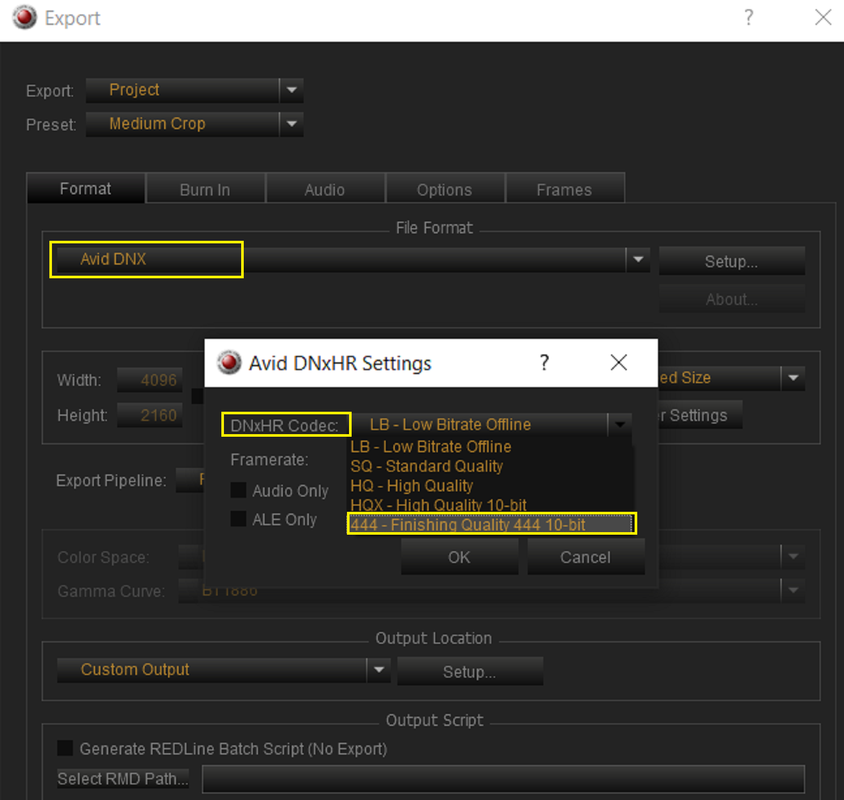This screenshot has width=844, height=800.
Task: Expand the File Format Avid DNX dropdown
Action: click(x=638, y=259)
